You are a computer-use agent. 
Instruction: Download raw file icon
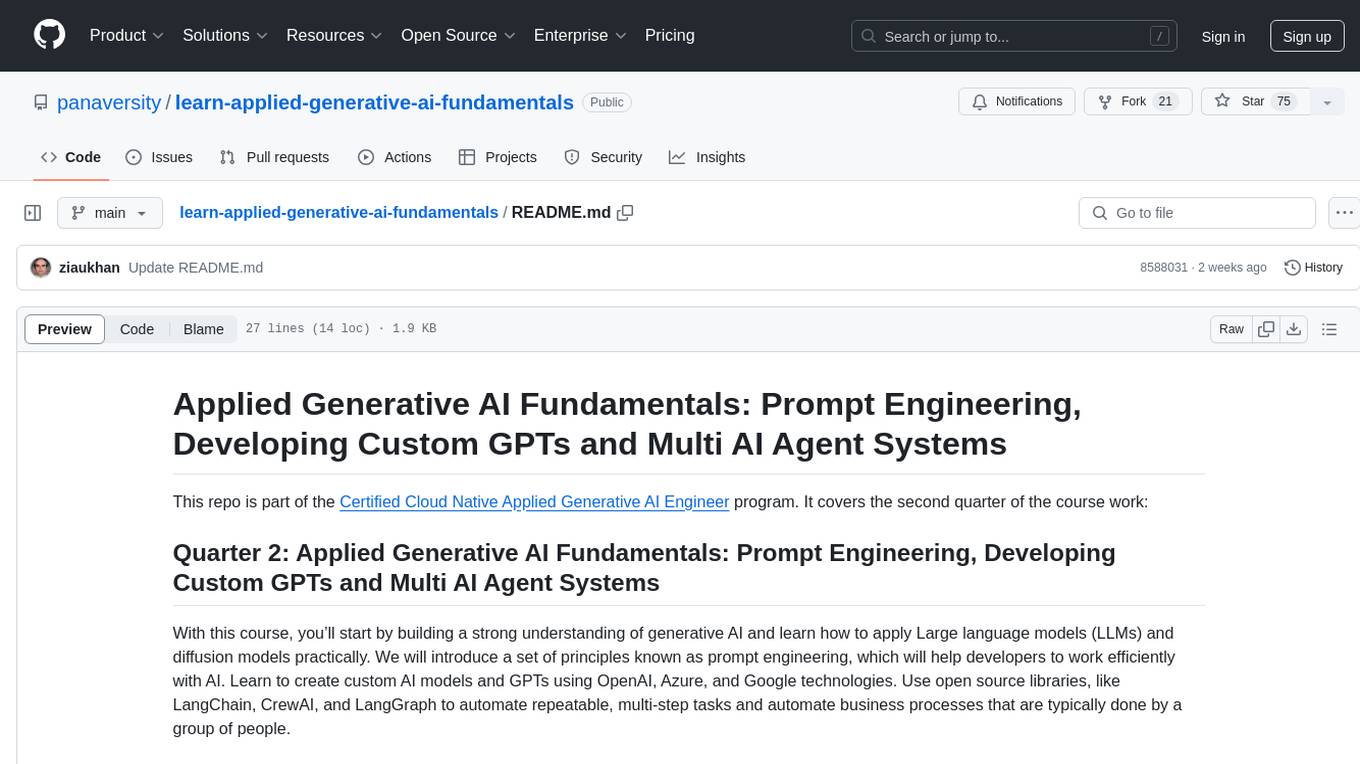tap(1293, 329)
